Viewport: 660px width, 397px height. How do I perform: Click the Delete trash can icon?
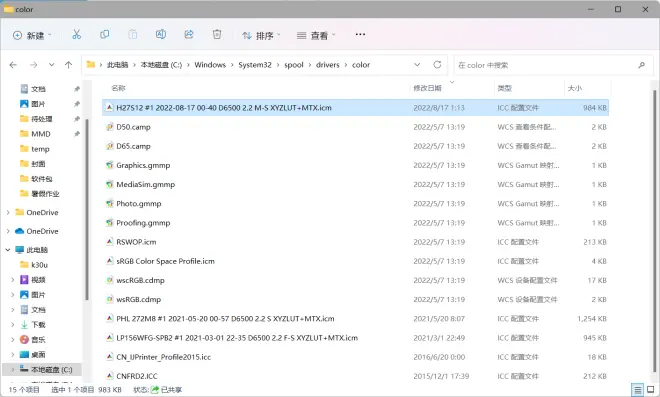tap(217, 35)
